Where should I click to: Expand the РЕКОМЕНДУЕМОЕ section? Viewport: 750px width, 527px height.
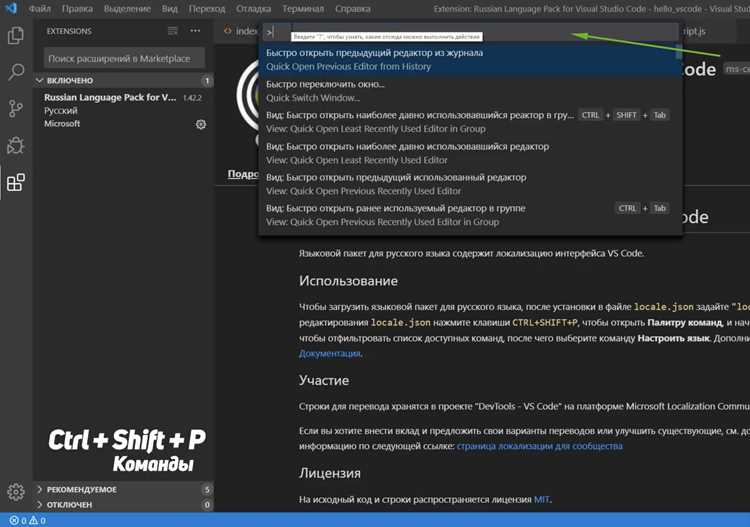(x=123, y=489)
